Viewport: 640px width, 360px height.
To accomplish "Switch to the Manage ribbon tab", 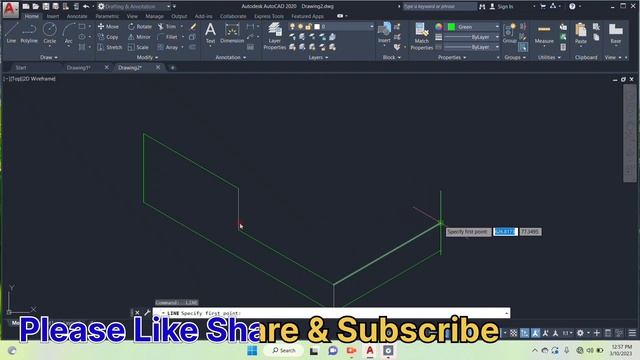I will (154, 16).
